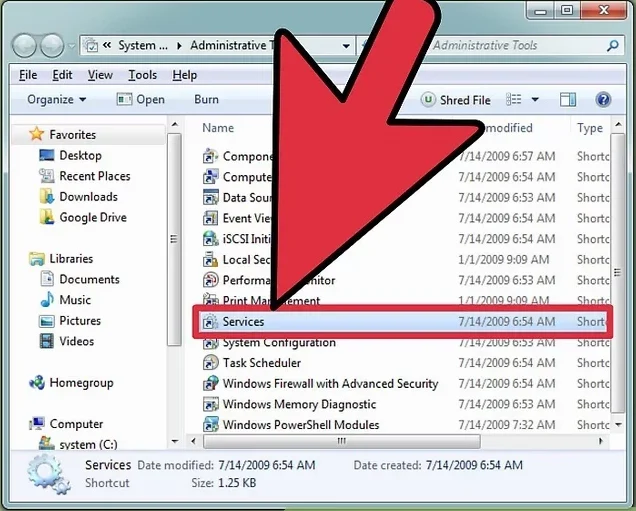The height and width of the screenshot is (511, 636).
Task: Click the iSCSI Initiator shortcut icon
Action: (211, 239)
